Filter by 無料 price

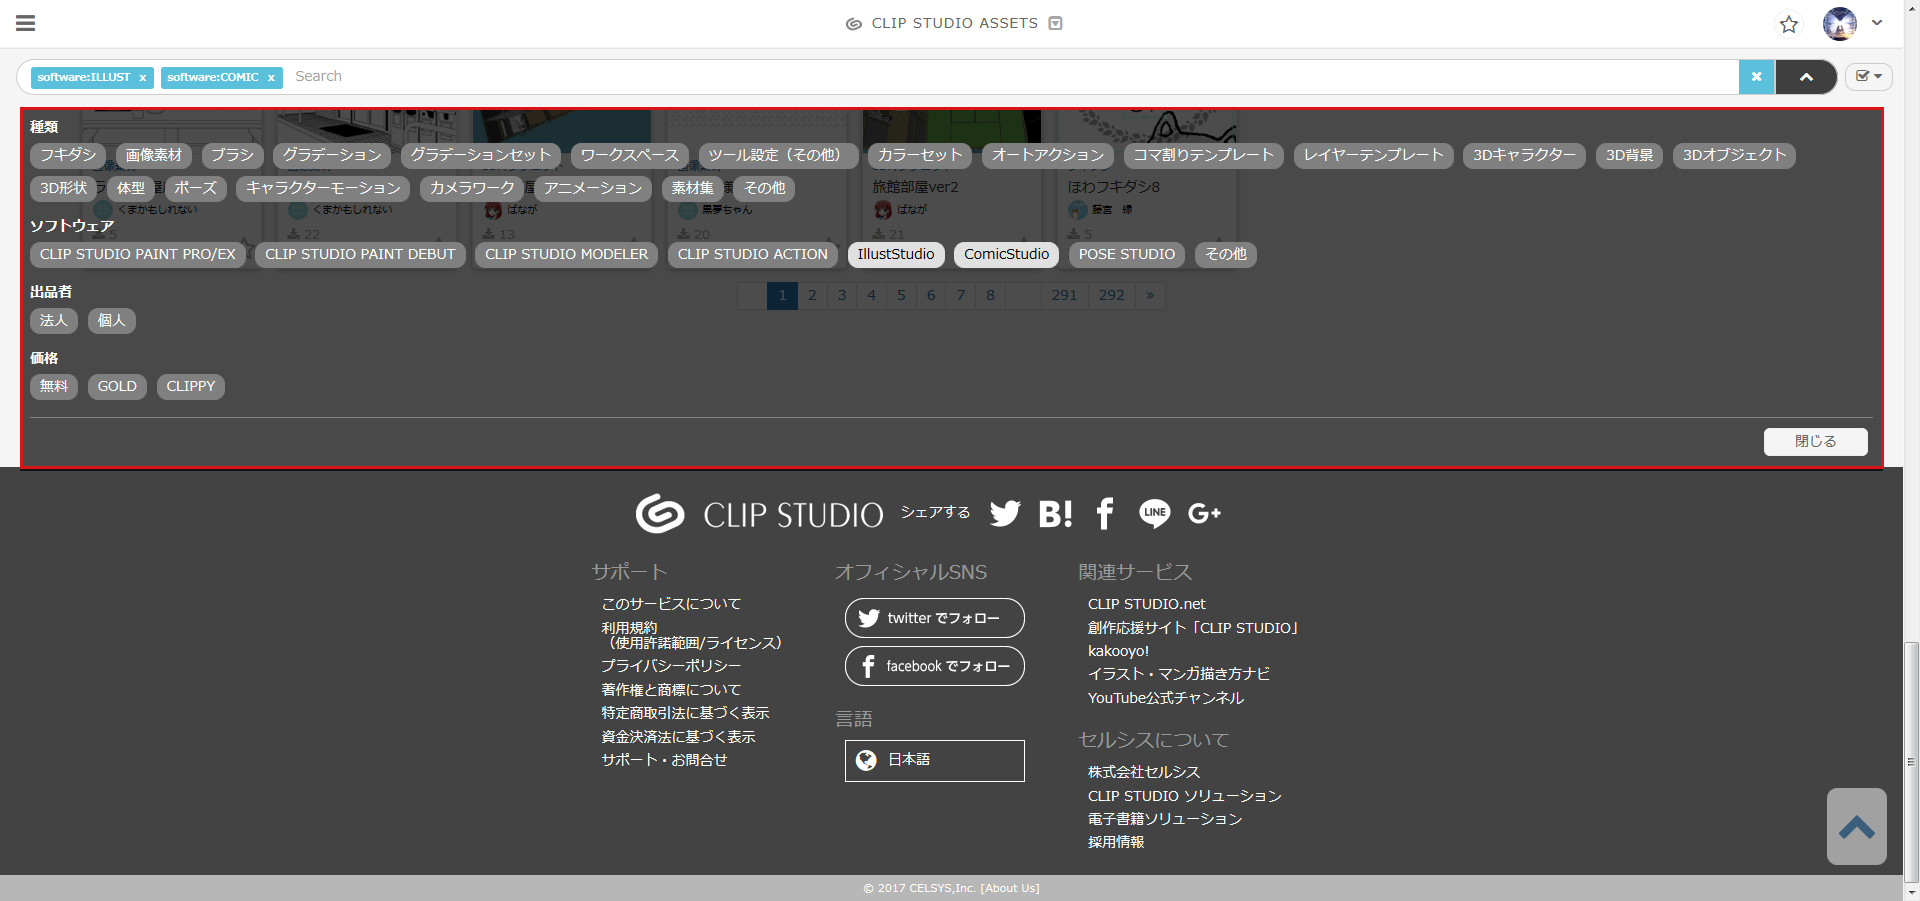point(54,386)
